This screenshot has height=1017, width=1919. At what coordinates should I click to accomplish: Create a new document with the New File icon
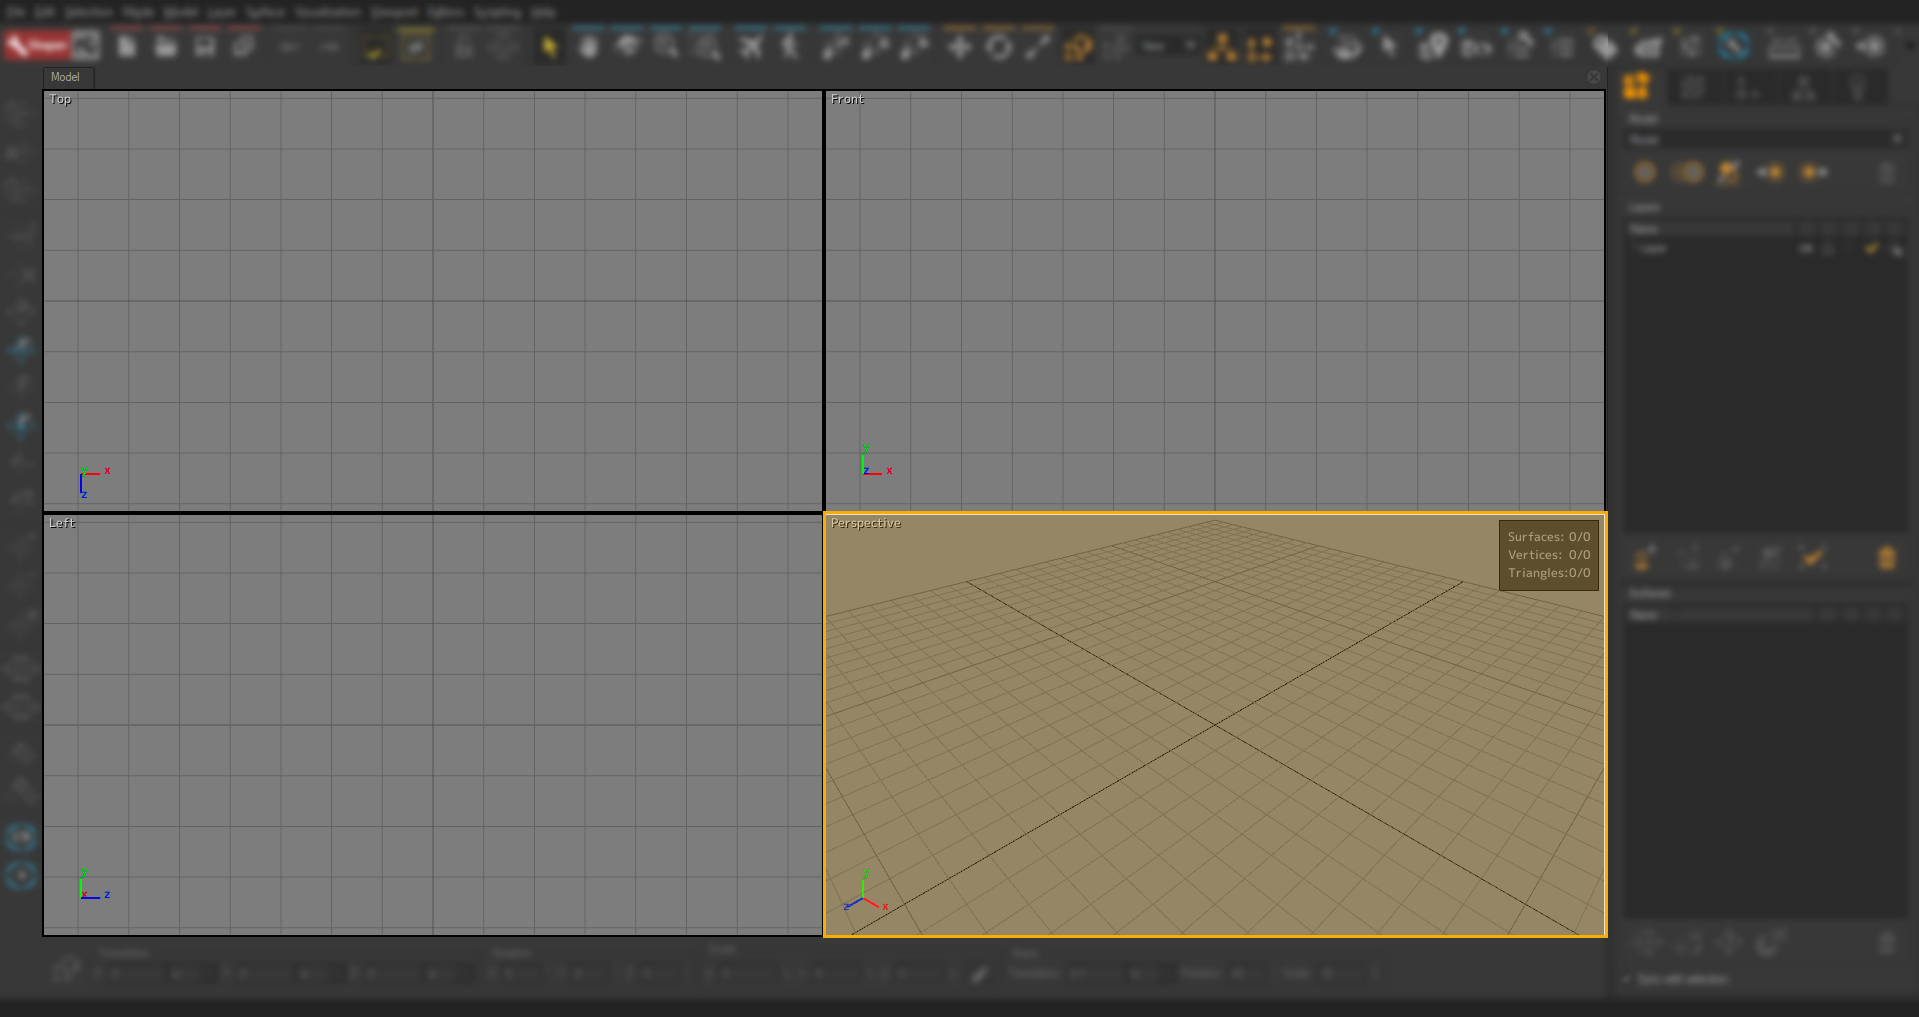click(125, 45)
